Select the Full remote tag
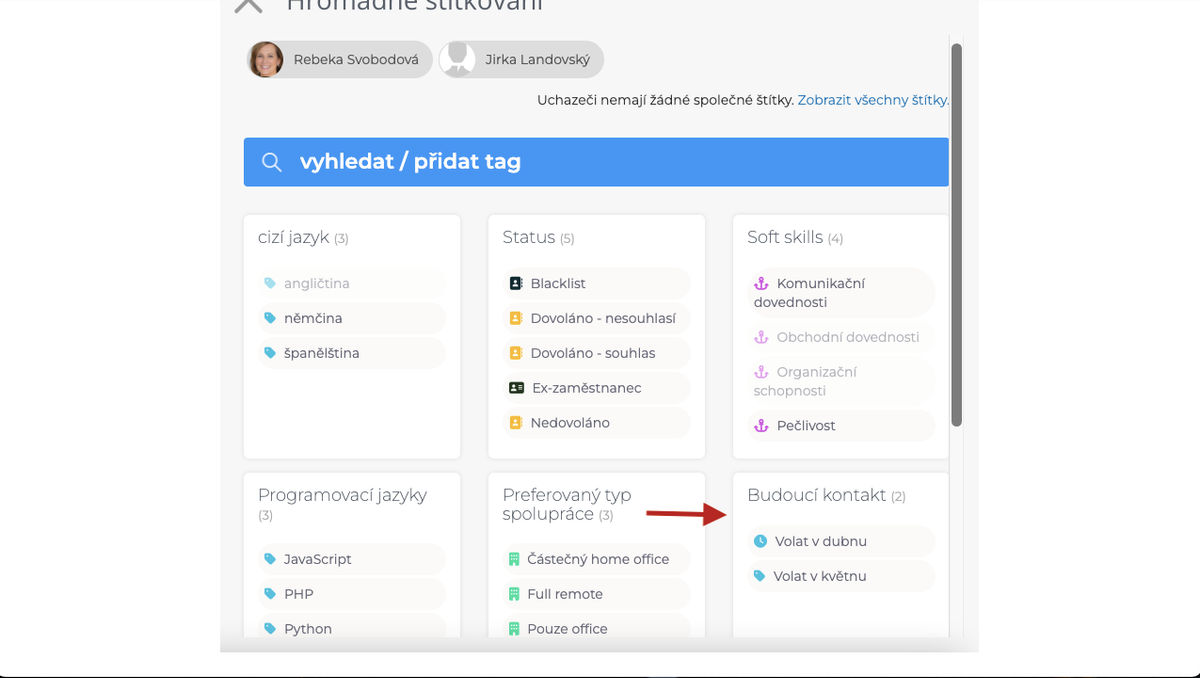Screen dimensions: 1200x678 pos(596,594)
